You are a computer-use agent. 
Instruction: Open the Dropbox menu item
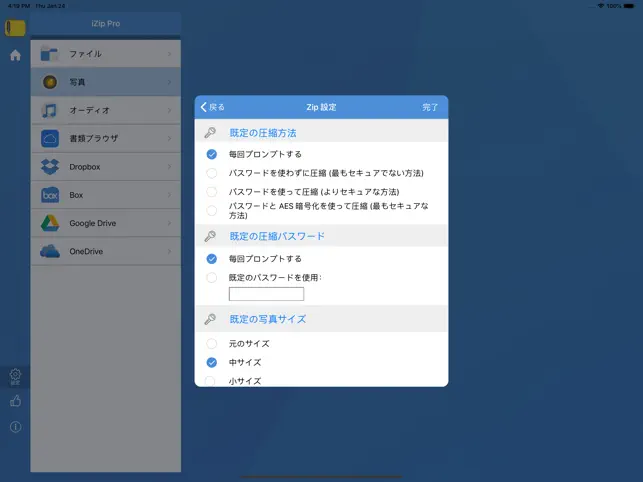106,167
